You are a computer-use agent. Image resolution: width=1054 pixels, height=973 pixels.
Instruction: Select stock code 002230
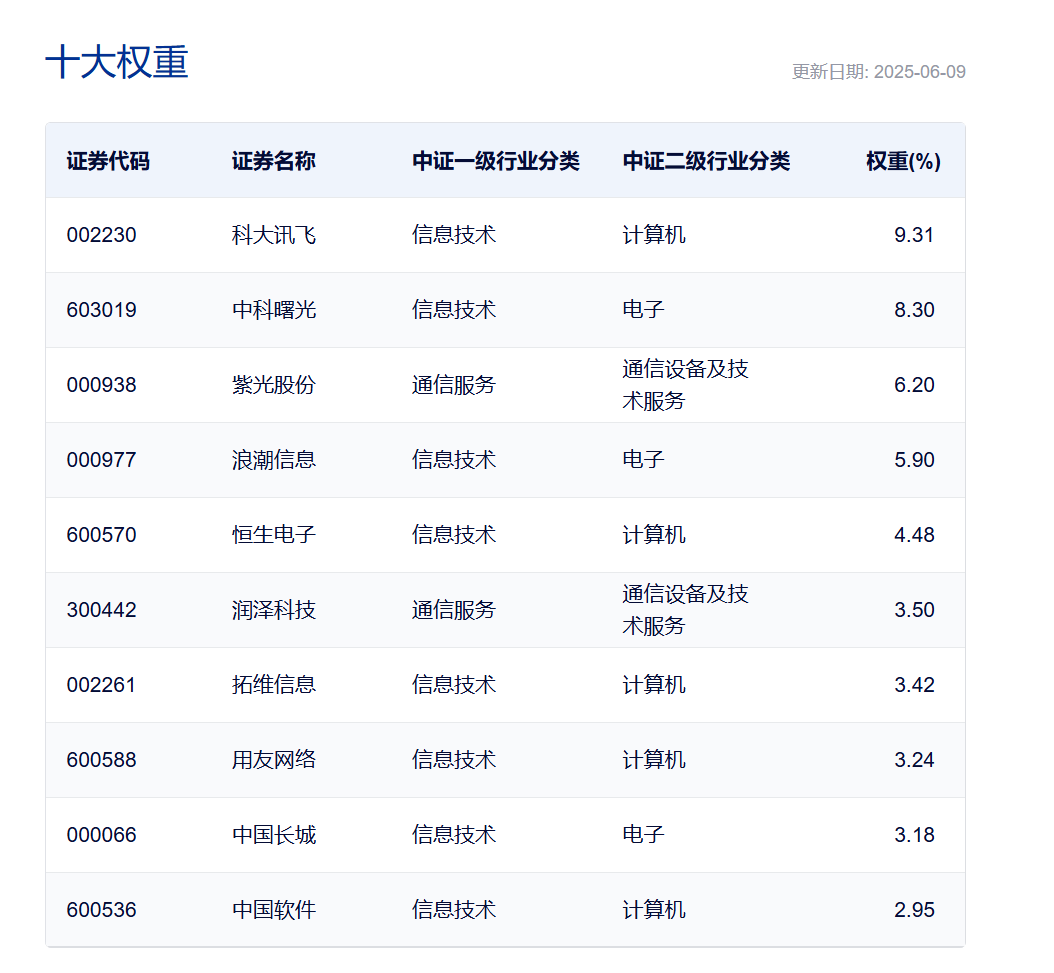pos(102,235)
